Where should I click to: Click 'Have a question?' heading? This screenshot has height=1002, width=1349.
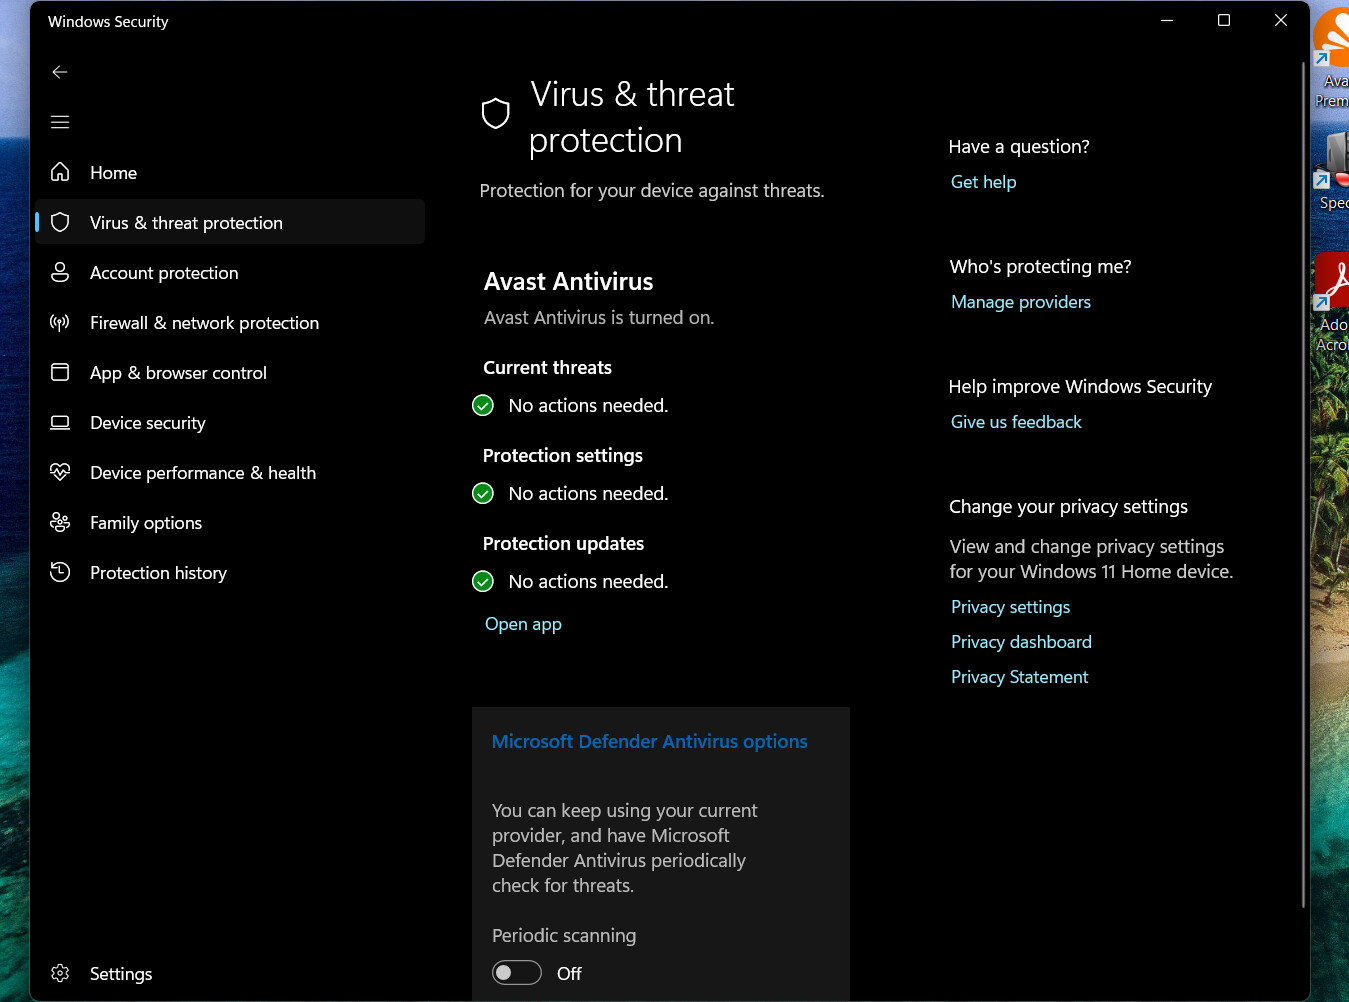tap(1019, 147)
